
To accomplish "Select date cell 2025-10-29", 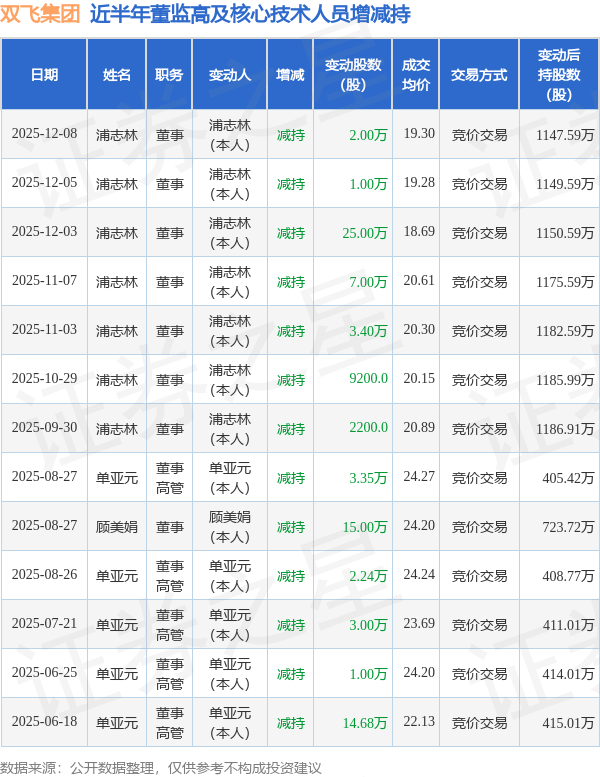I will [x=44, y=379].
